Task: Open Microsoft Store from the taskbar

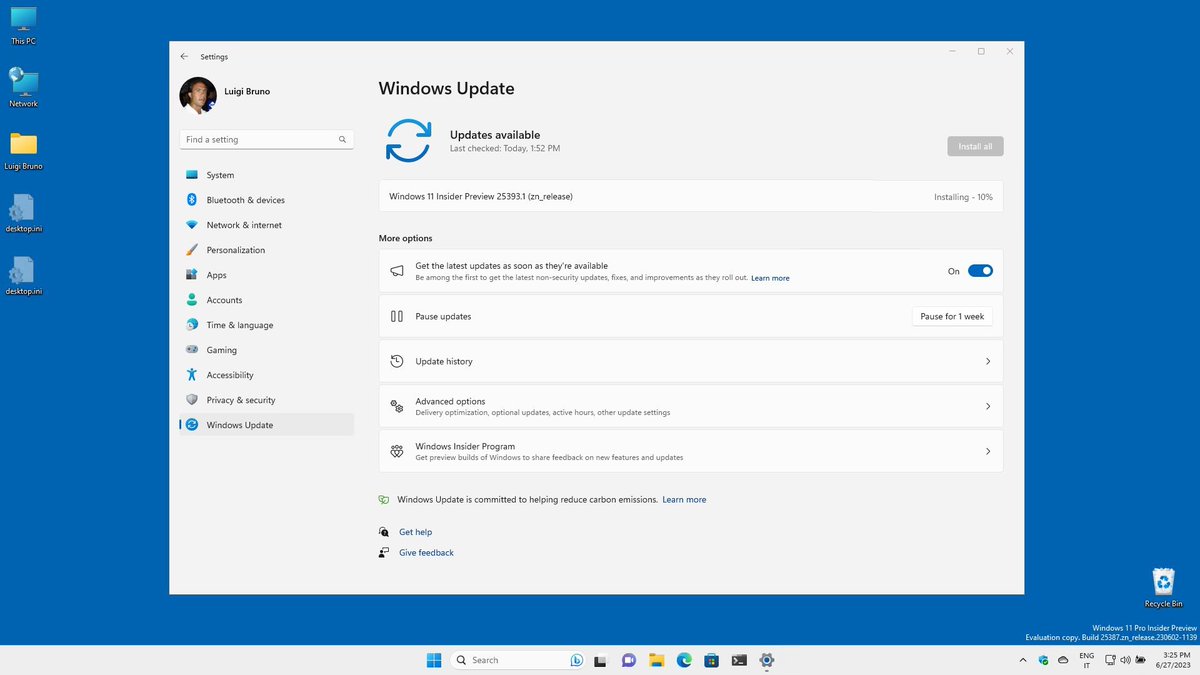Action: pyautogui.click(x=711, y=660)
